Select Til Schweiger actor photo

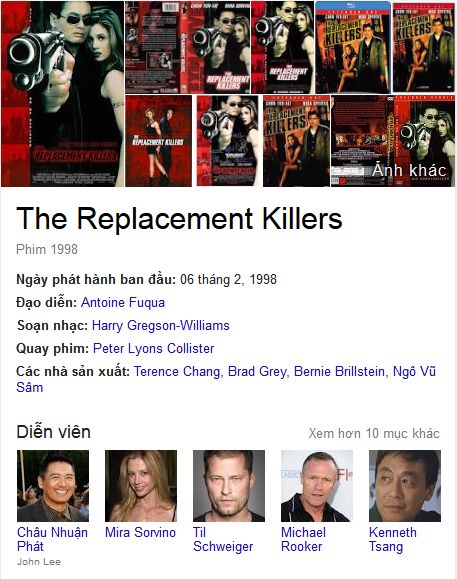point(229,486)
